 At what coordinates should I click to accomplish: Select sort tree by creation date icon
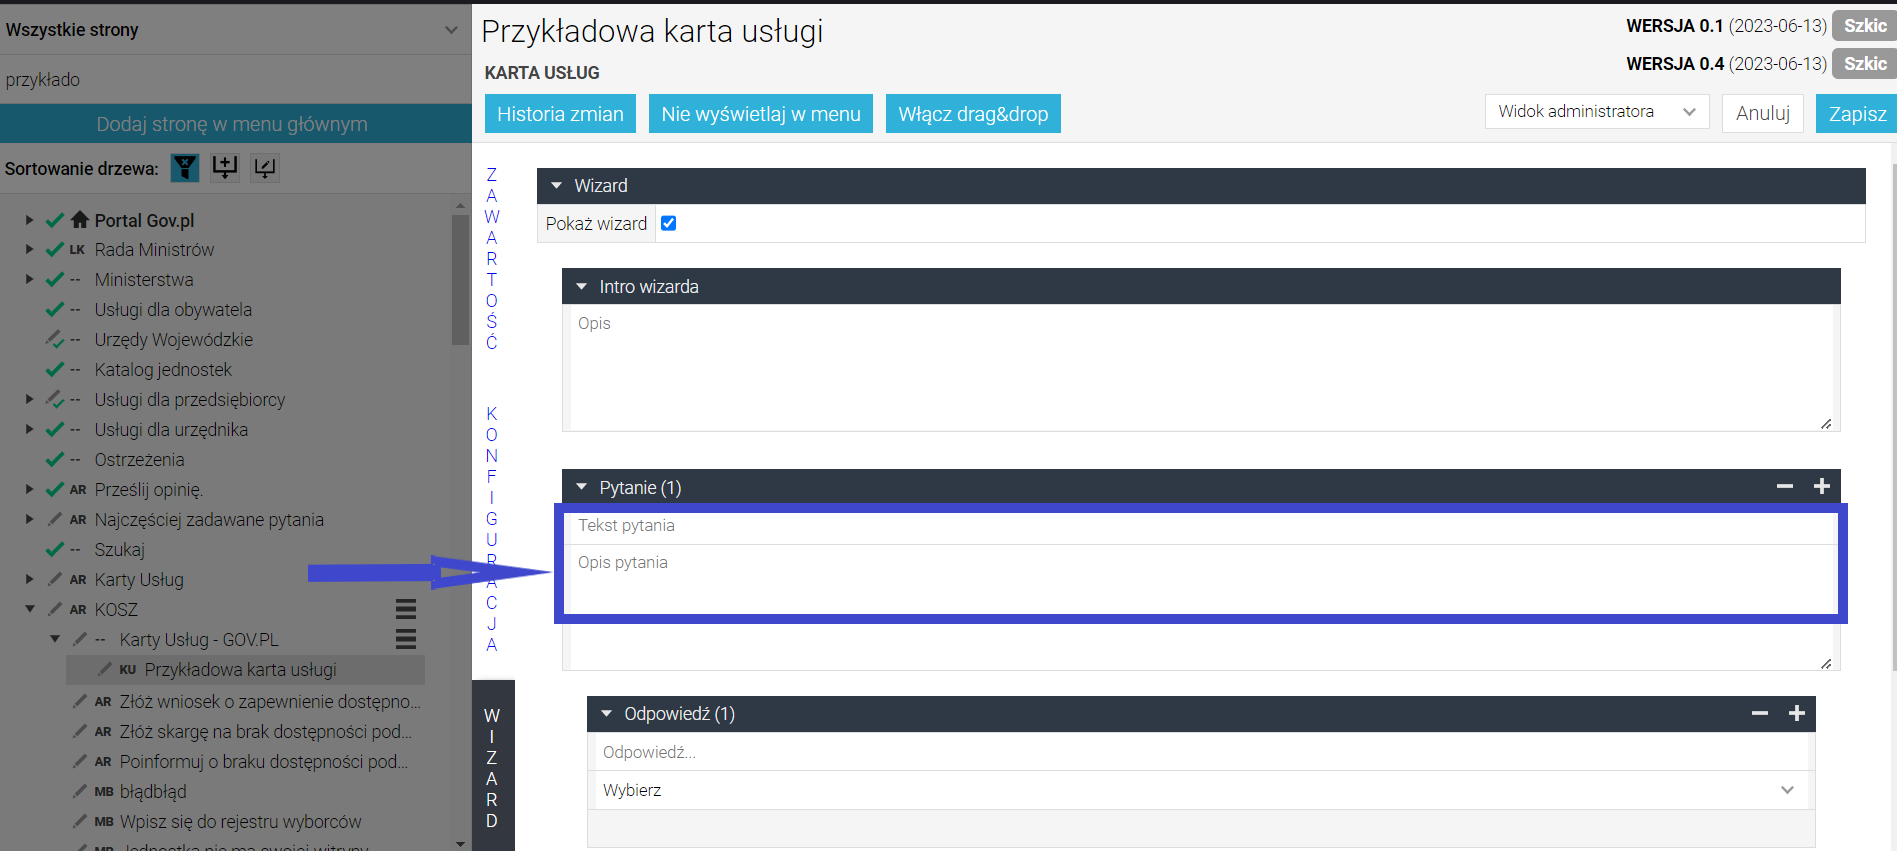225,168
